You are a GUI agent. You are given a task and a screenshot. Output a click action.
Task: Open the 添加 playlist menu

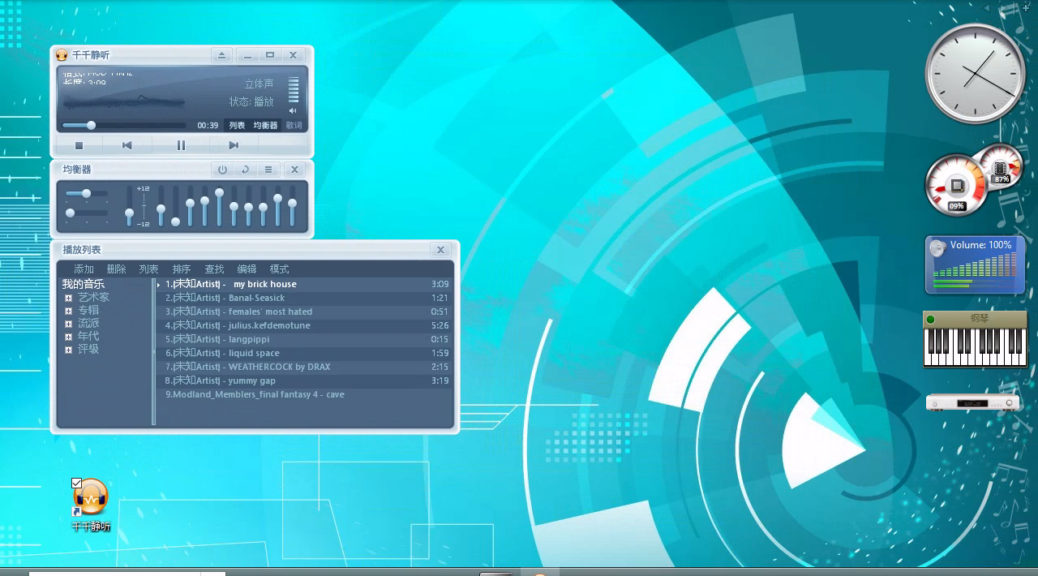click(x=83, y=269)
